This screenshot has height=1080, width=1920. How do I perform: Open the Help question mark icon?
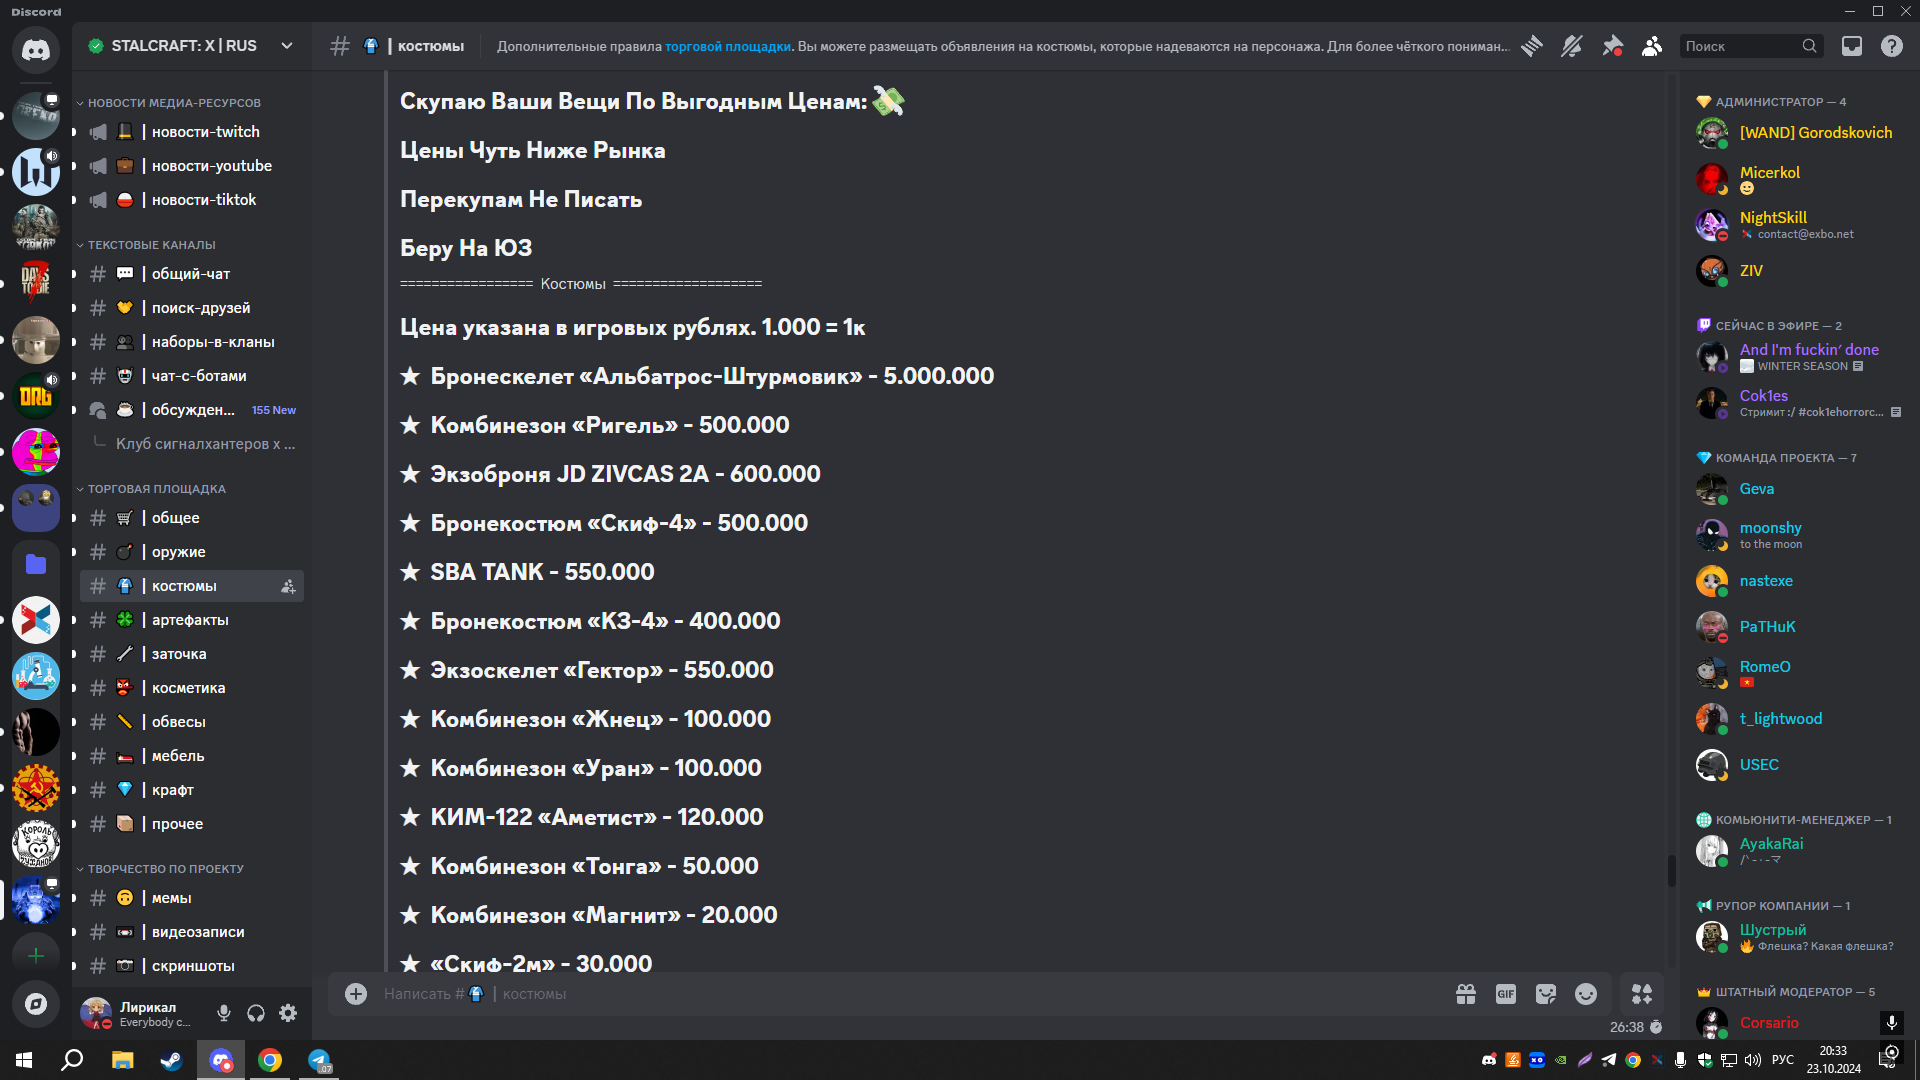1892,46
